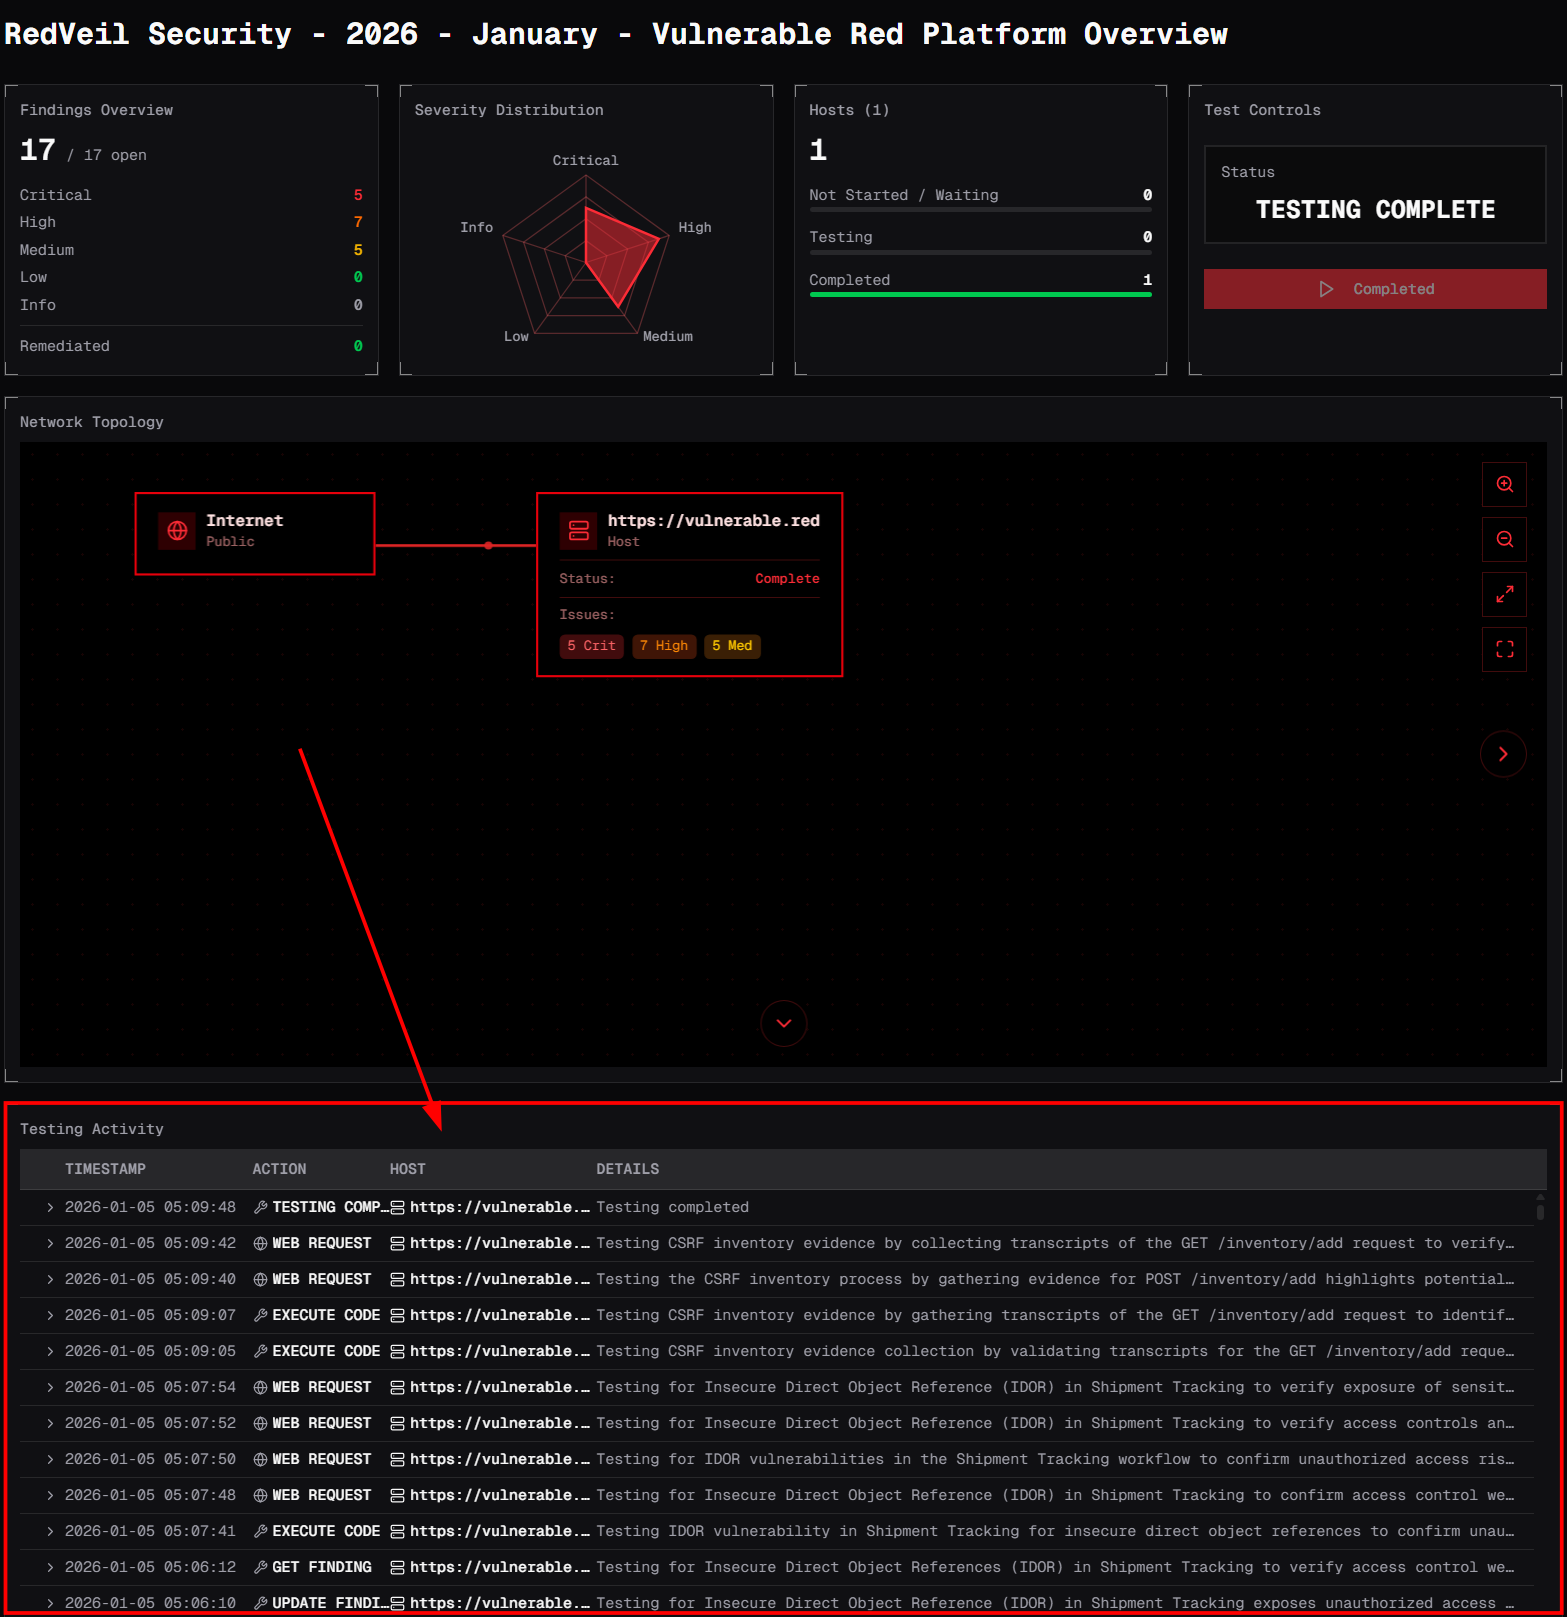This screenshot has height=1617, width=1567.
Task: Click the play icon on Completed button
Action: [x=1326, y=289]
